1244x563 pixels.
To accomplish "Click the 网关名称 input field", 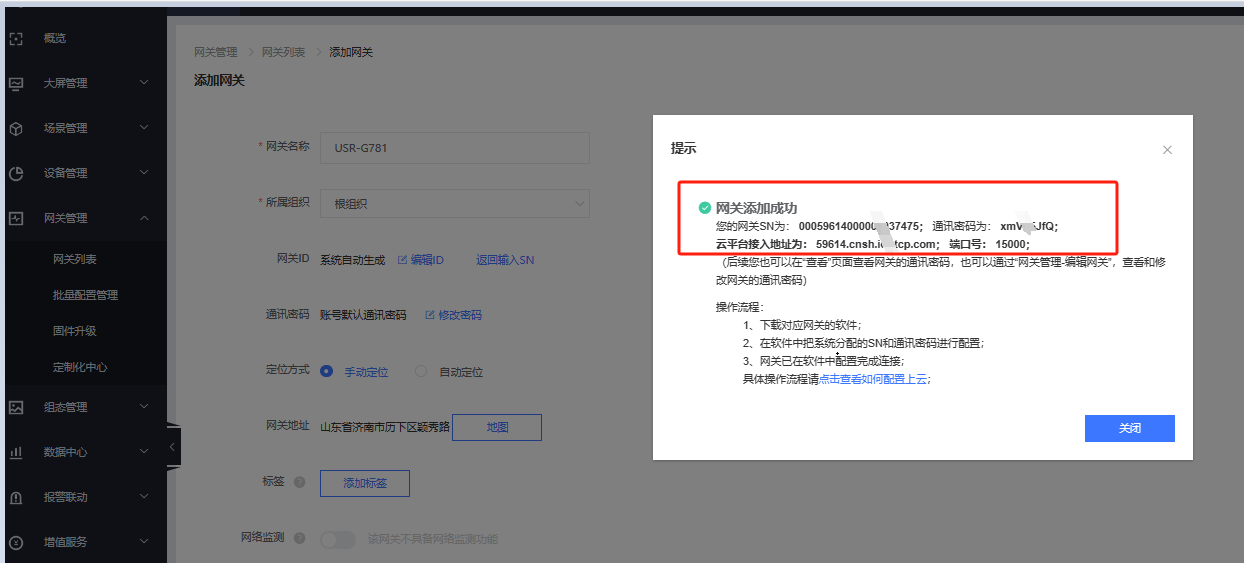I will coord(454,148).
